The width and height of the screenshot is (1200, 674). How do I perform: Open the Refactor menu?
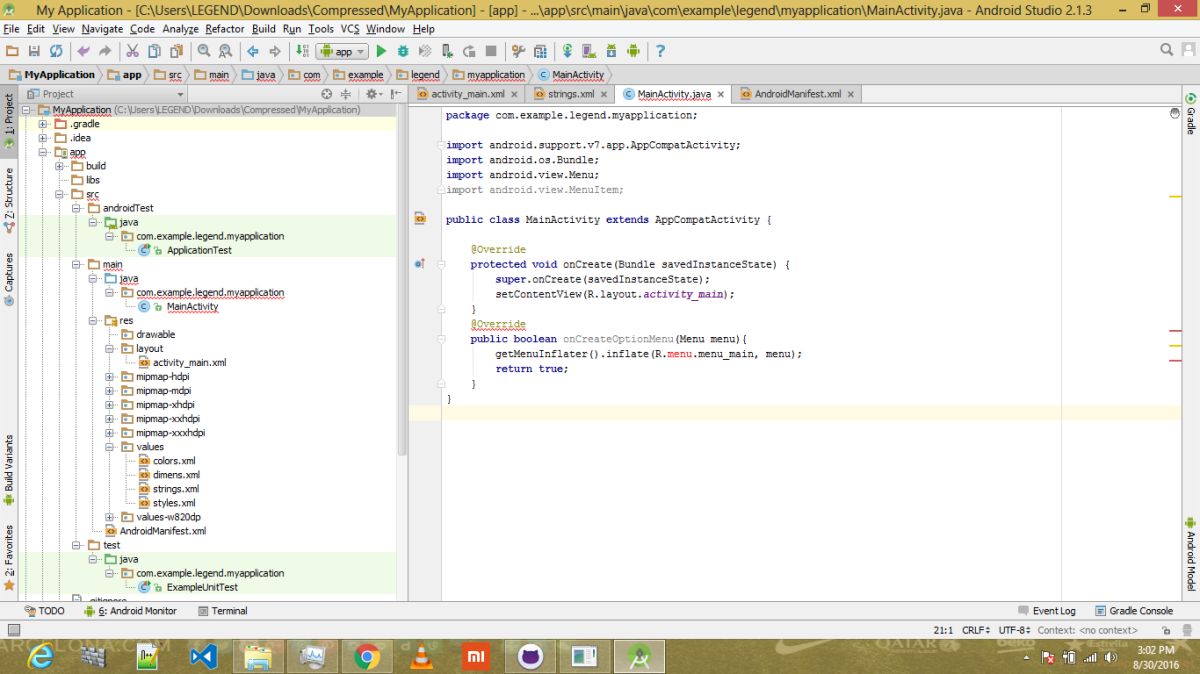(225, 29)
